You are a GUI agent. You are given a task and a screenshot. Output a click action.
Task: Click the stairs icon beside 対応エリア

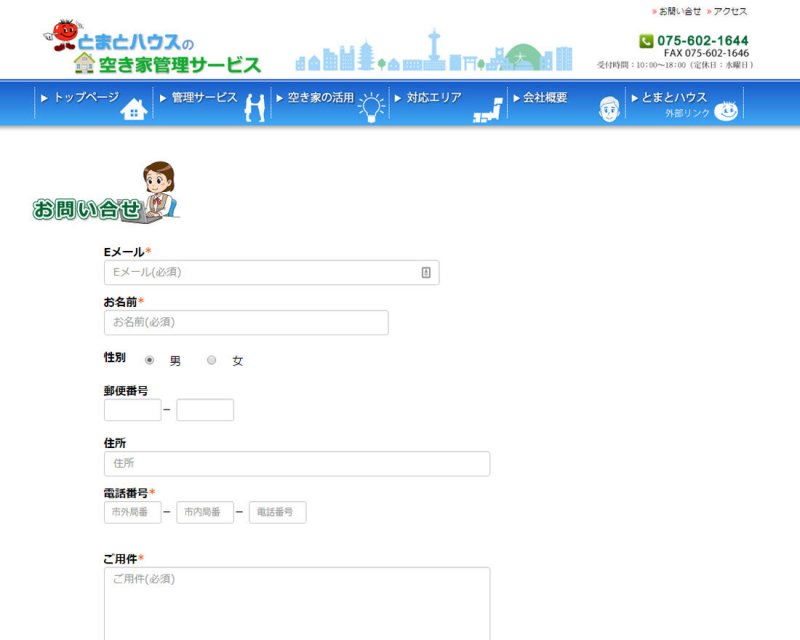click(x=488, y=109)
